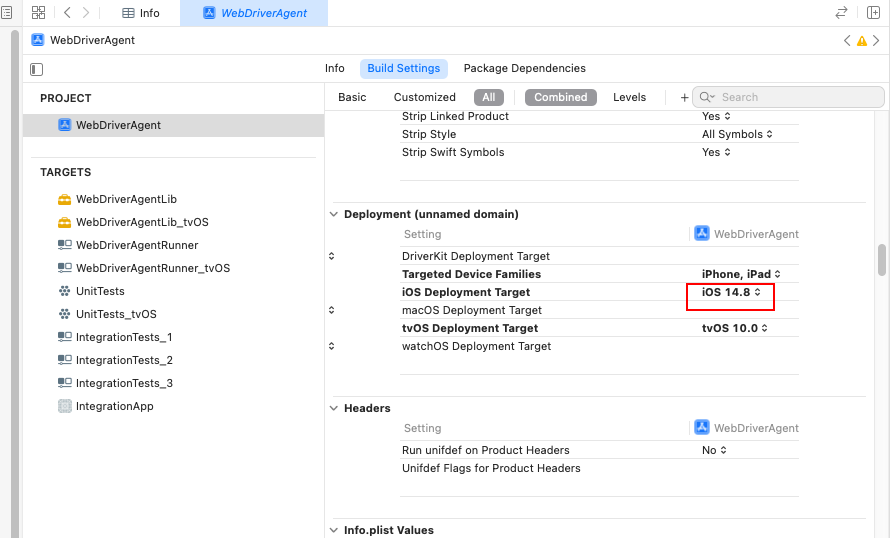Click the build settings vertical scrollbar
This screenshot has height=538, width=890.
click(x=881, y=259)
